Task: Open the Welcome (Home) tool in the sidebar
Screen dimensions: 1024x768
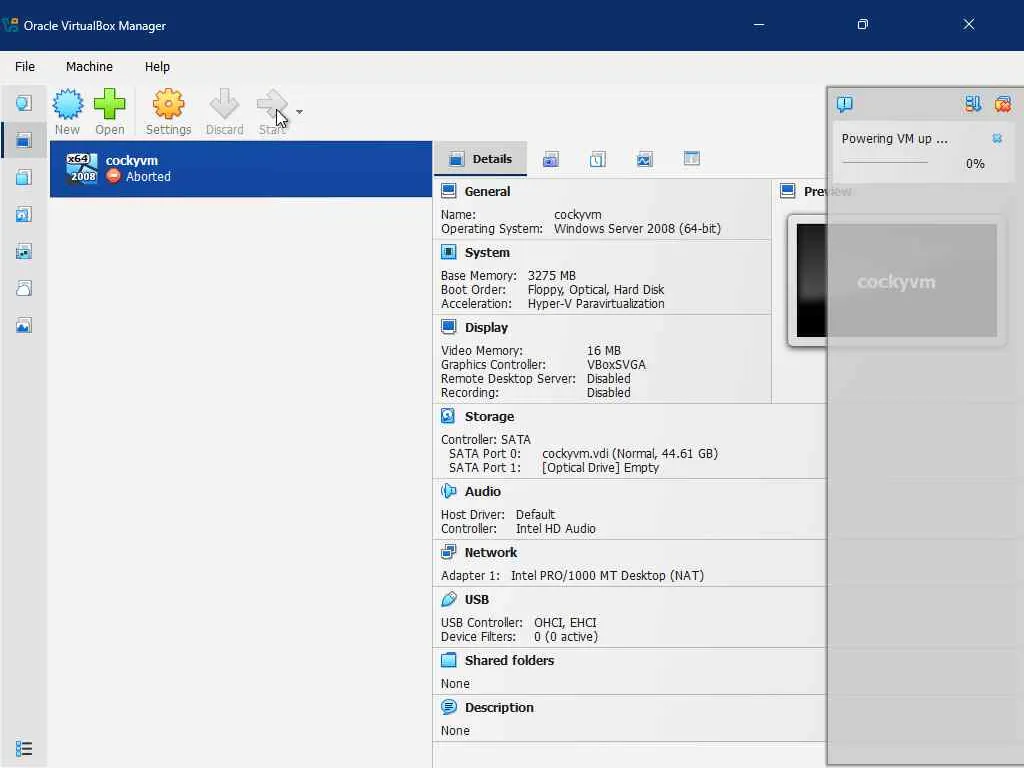Action: 24,103
